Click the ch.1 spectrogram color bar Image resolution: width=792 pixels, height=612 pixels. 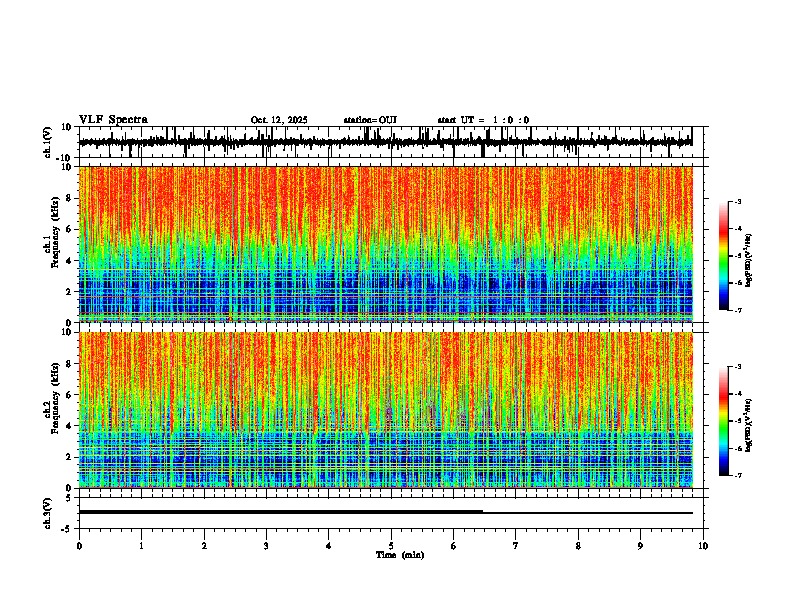724,256
